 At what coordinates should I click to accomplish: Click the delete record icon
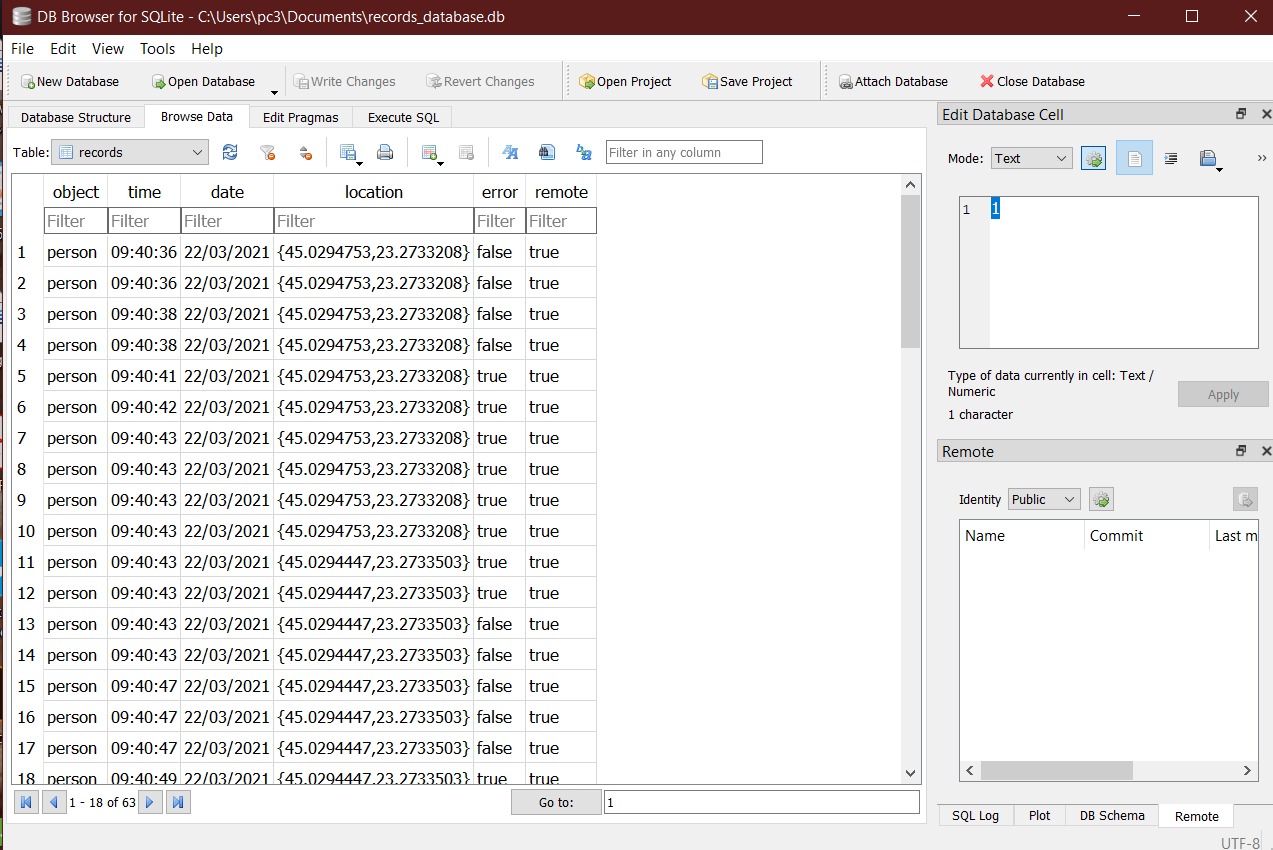point(466,152)
